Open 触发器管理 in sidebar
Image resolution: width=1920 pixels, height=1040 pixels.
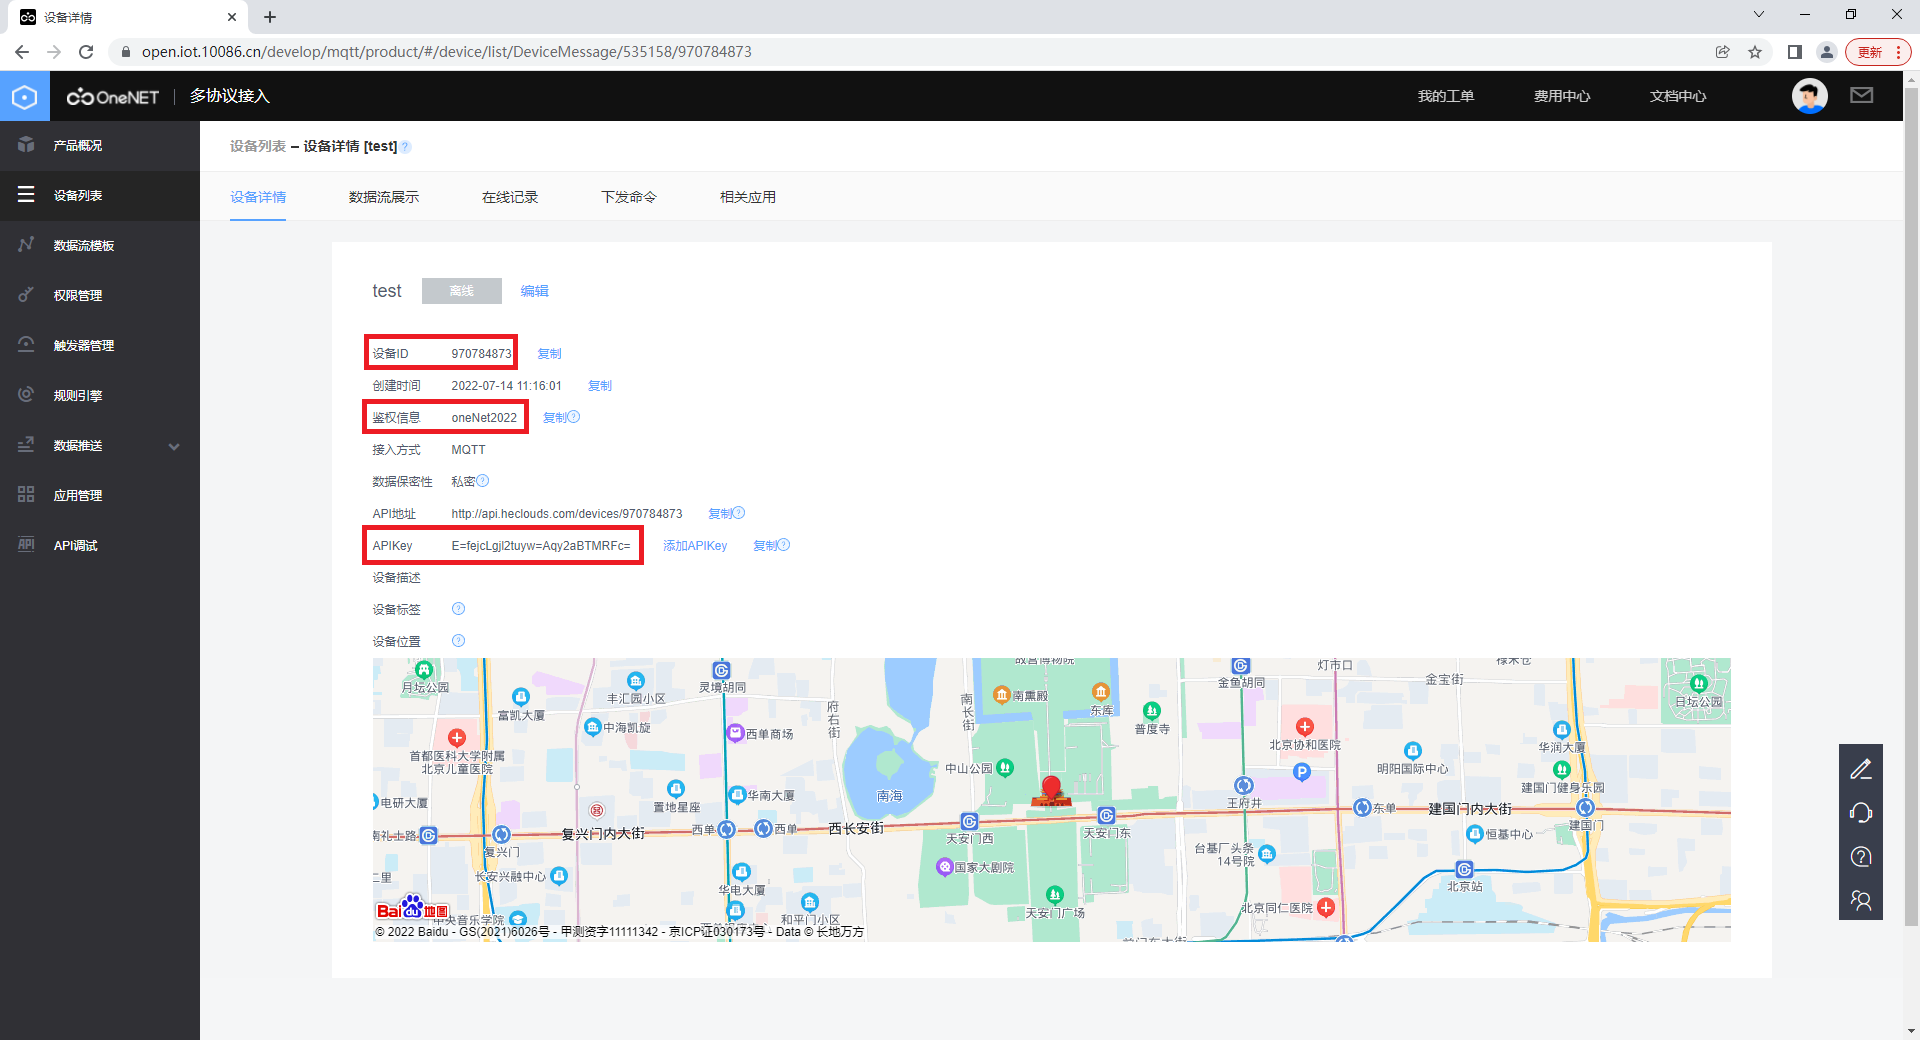click(x=84, y=346)
